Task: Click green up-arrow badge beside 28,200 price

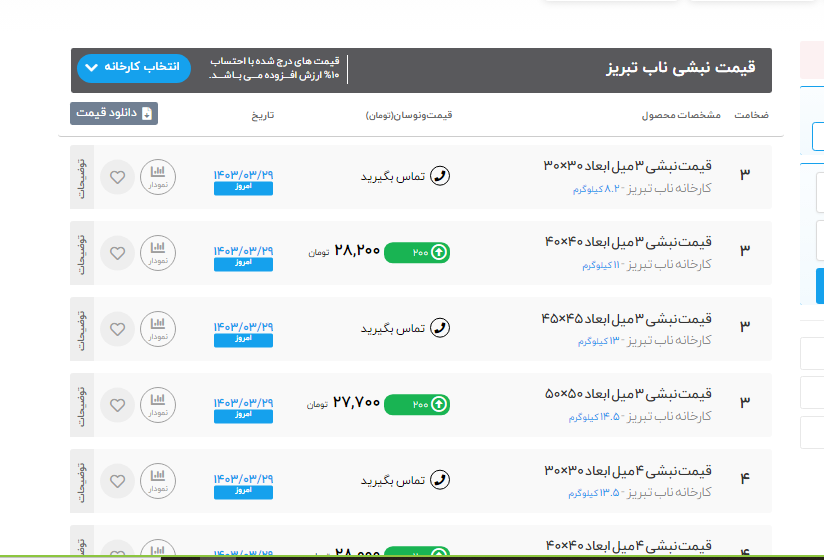Action: [439, 252]
